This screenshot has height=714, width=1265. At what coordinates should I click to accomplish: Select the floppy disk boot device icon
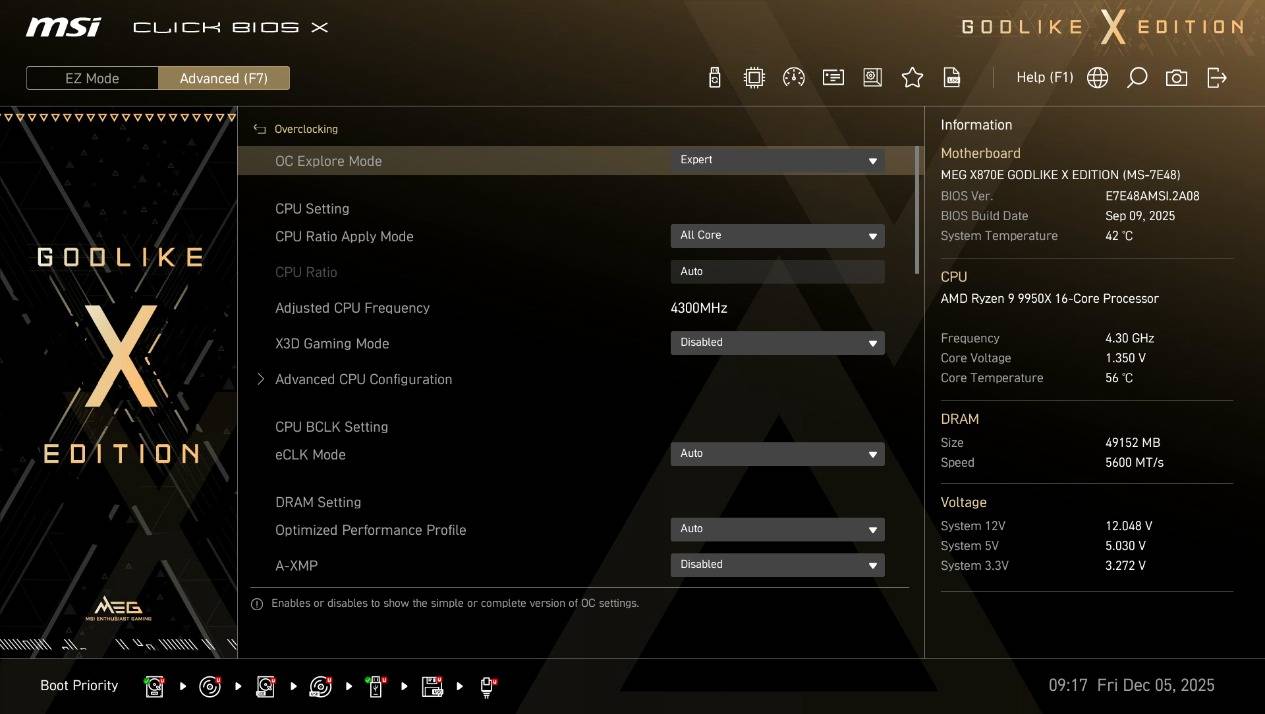pyautogui.click(x=432, y=686)
